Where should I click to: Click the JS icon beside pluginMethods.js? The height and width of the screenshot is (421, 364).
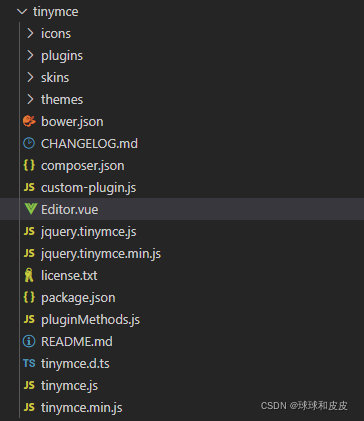pos(29,319)
